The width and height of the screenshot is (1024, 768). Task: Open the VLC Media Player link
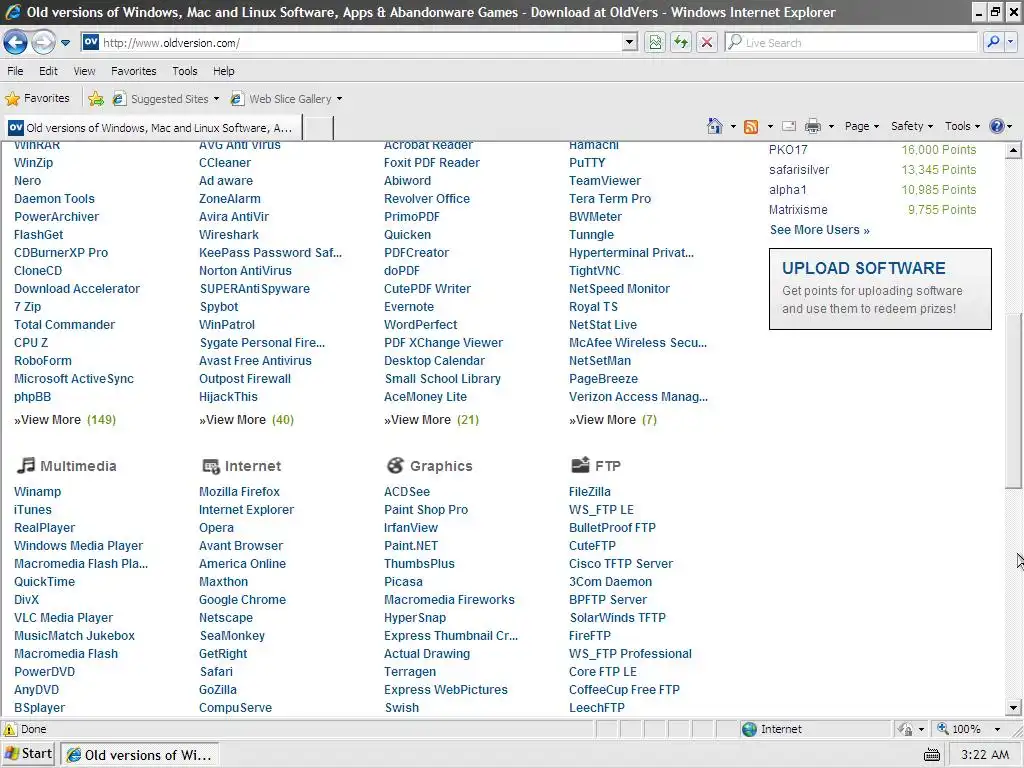[63, 617]
